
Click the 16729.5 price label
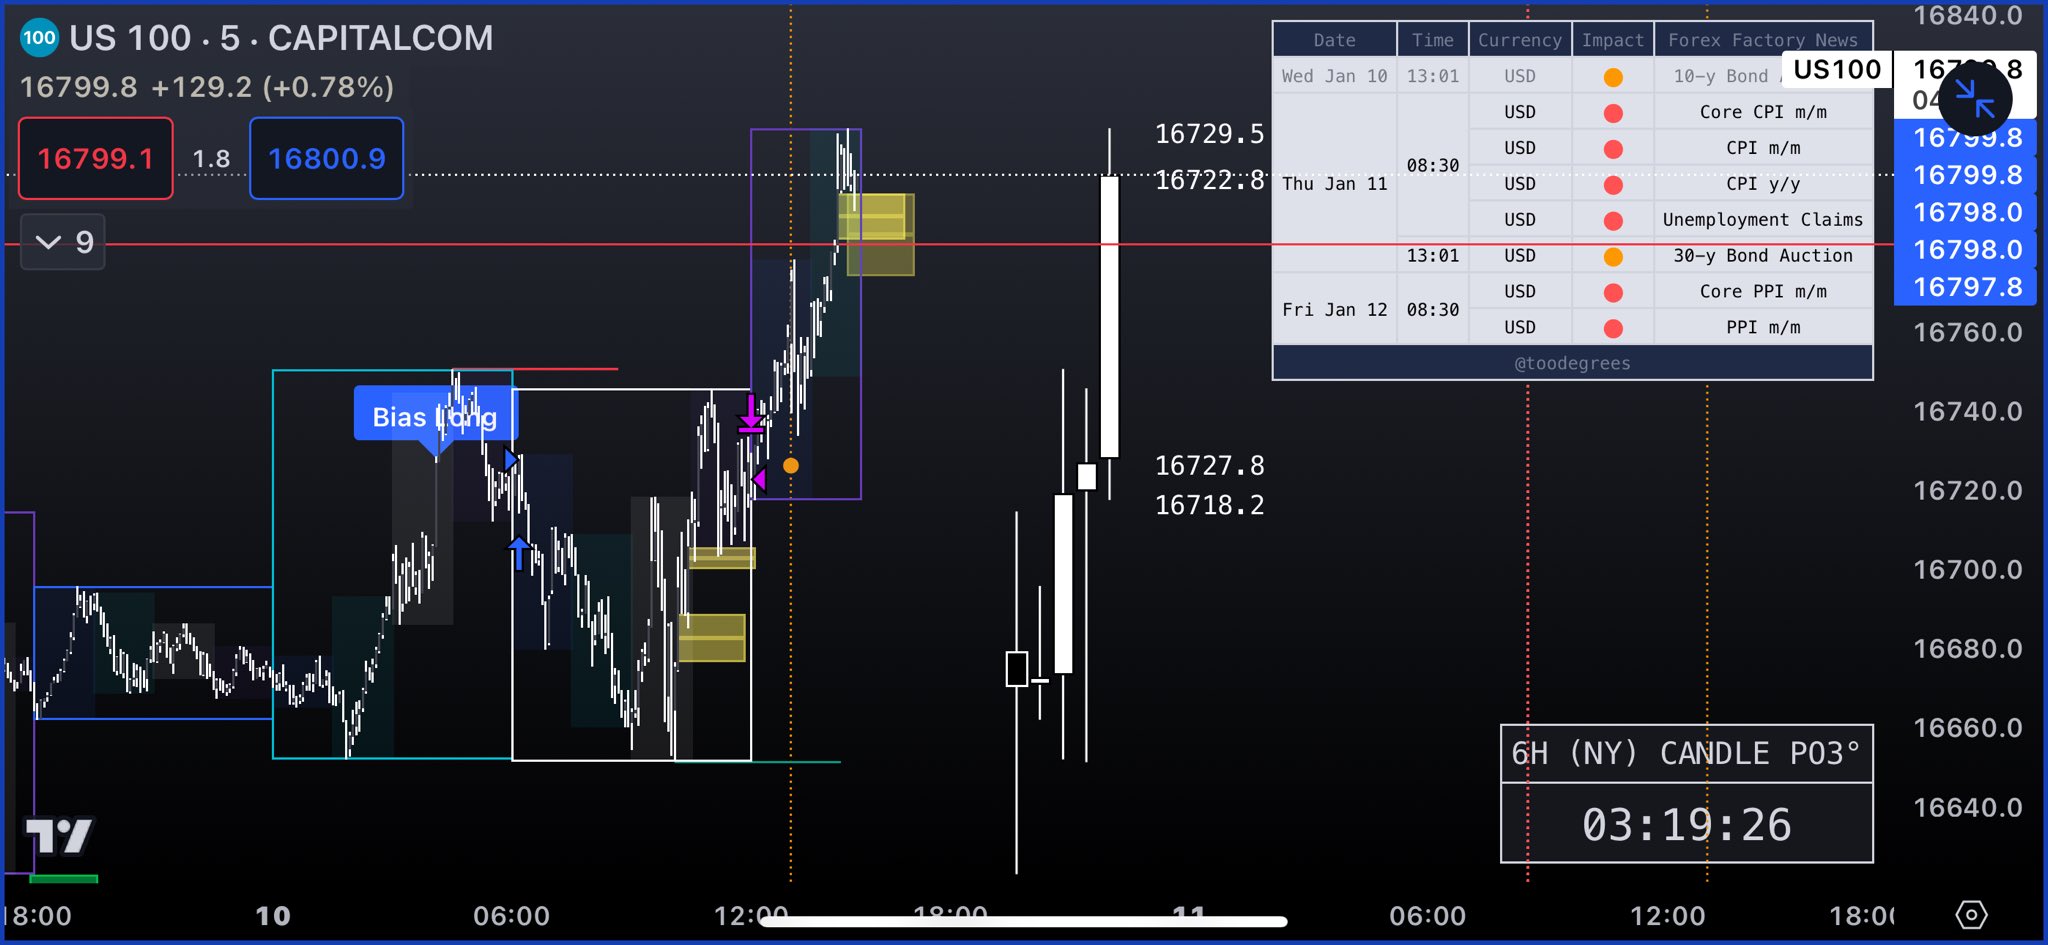(1209, 134)
